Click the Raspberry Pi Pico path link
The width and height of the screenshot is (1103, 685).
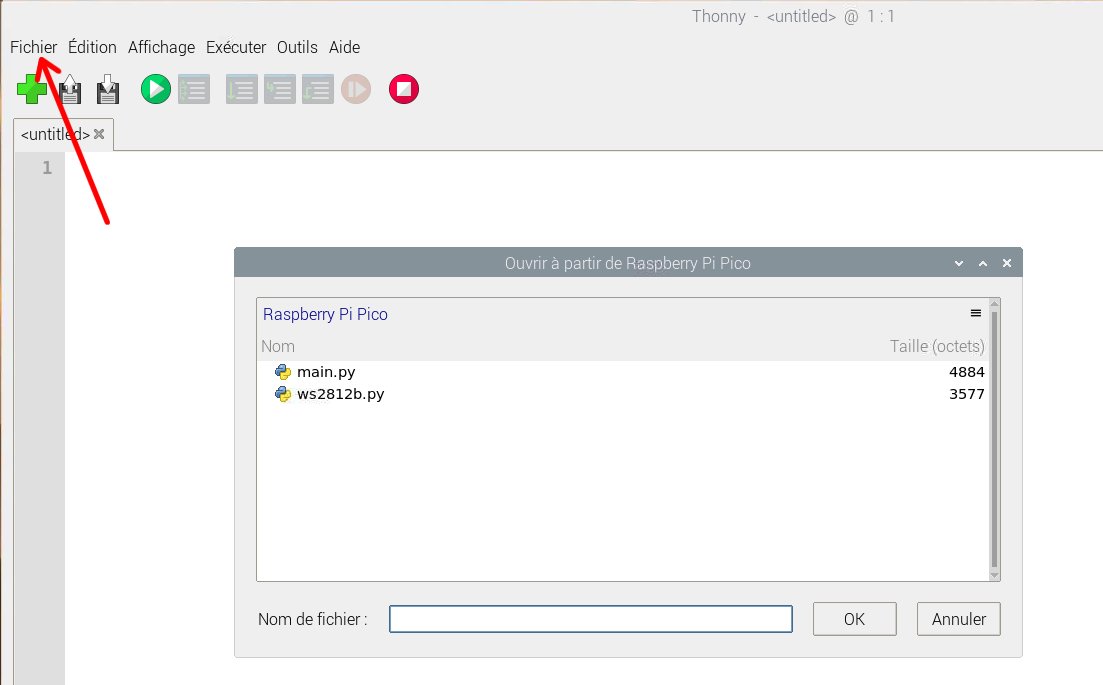pos(325,314)
